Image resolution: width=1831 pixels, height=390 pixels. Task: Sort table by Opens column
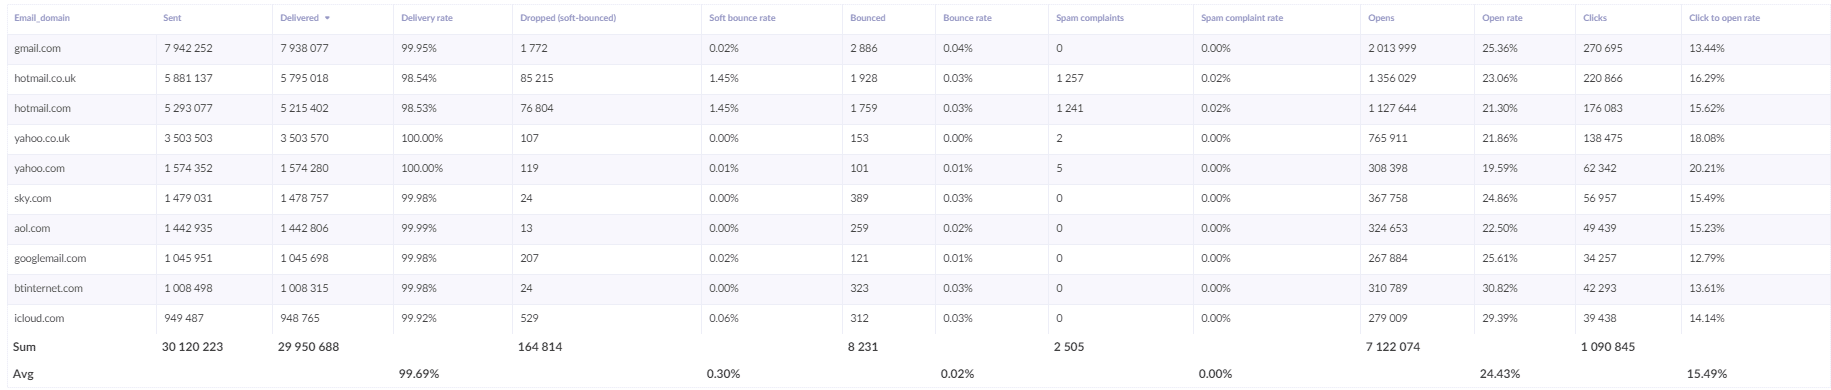tap(1381, 19)
